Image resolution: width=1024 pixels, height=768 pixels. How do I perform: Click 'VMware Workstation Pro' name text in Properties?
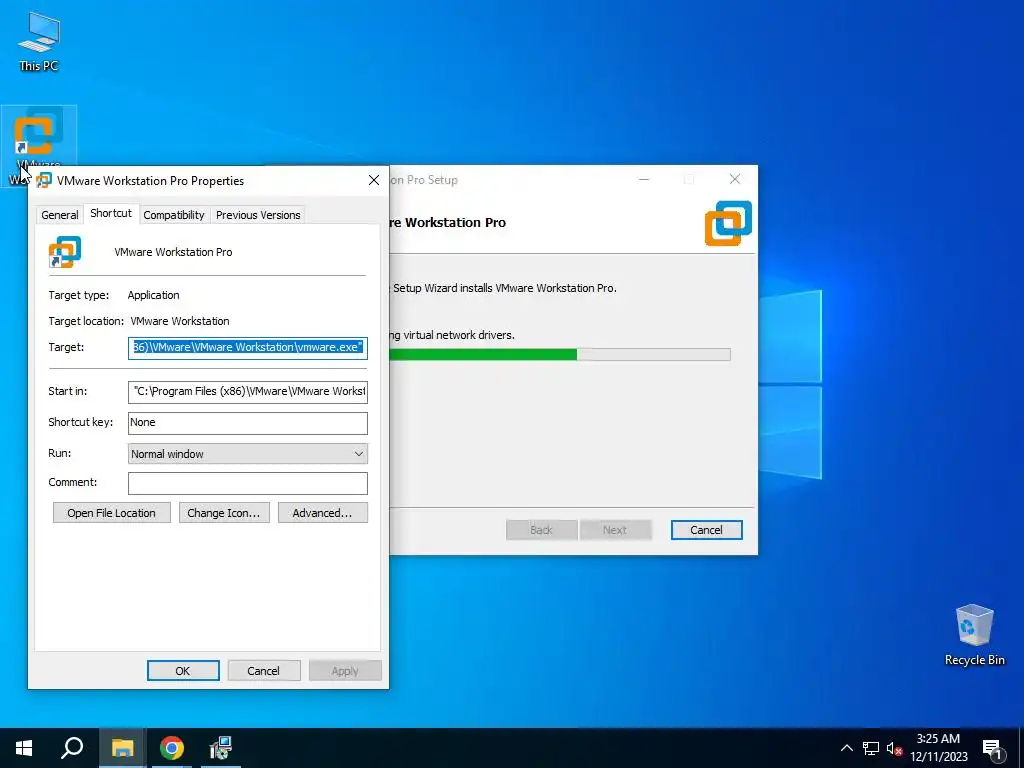(x=173, y=252)
